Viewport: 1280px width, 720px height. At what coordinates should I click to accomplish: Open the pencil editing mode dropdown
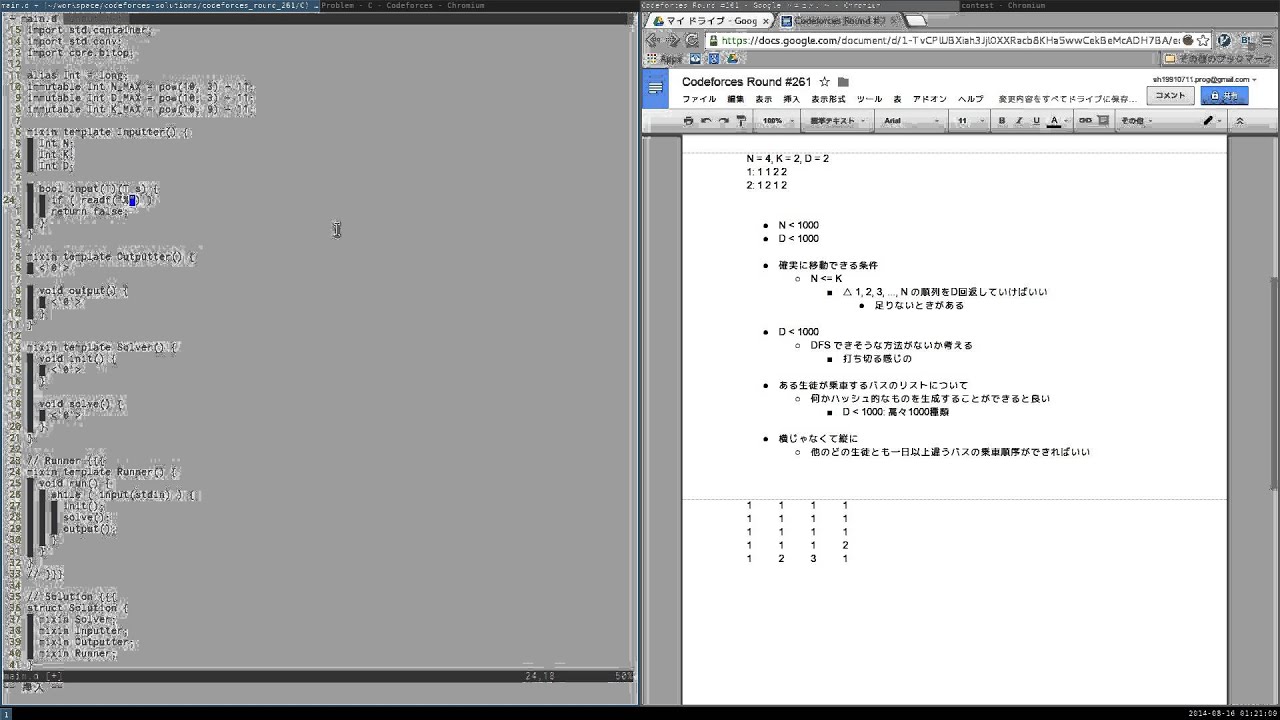click(1213, 121)
